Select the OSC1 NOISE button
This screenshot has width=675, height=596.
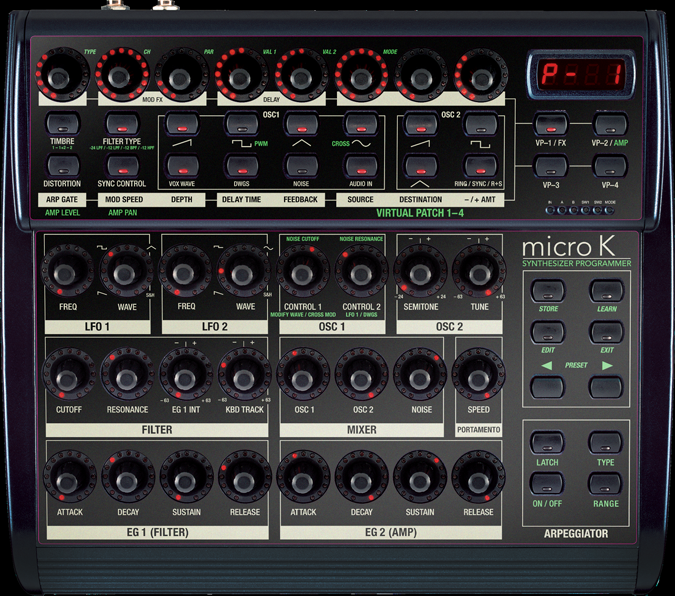tap(301, 166)
